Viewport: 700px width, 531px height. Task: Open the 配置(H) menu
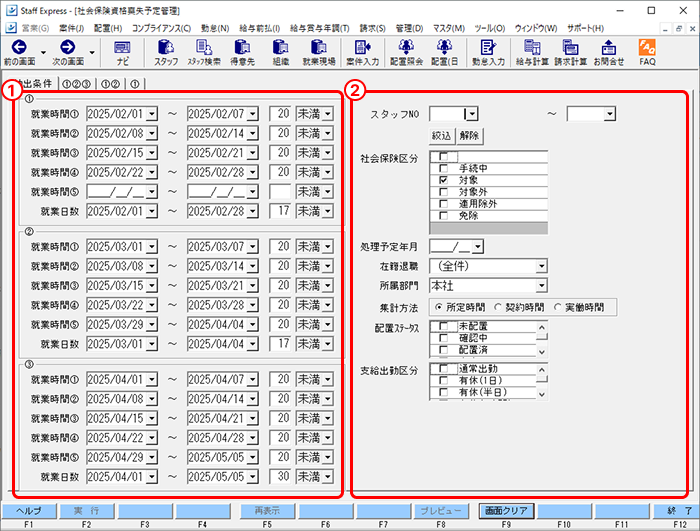coord(108,28)
